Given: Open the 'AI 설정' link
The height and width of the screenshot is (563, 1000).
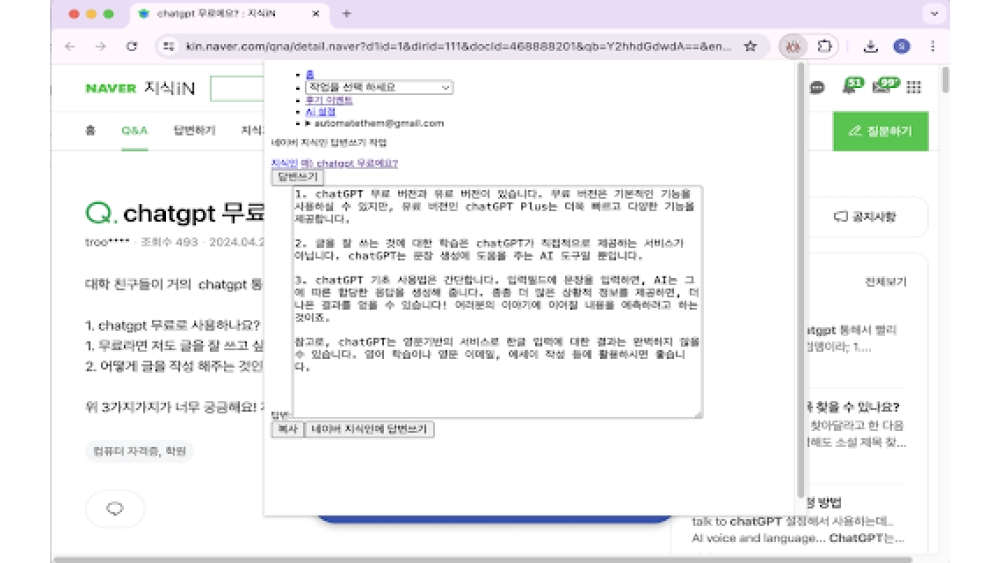Looking at the screenshot, I should point(323,112).
